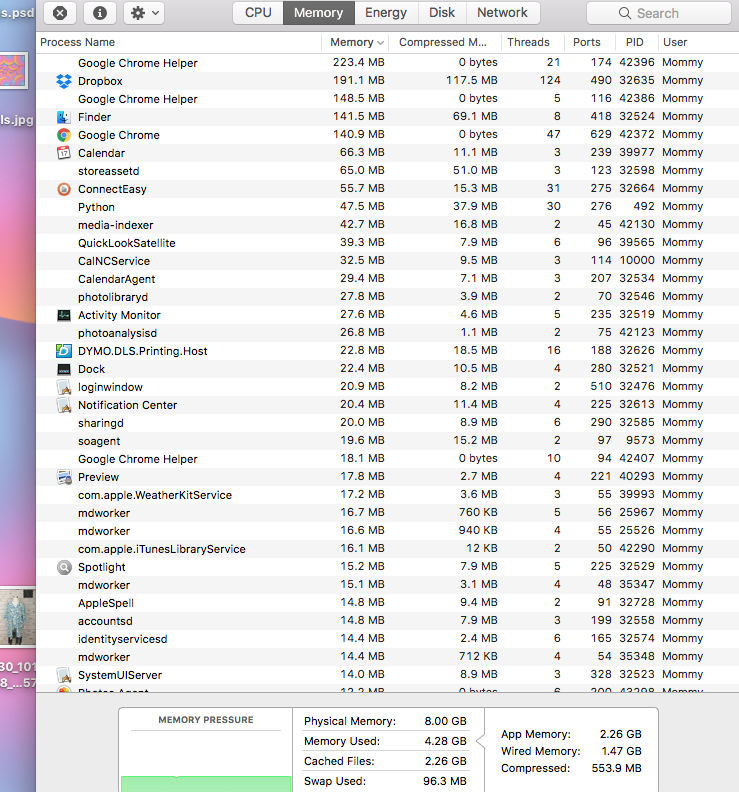The height and width of the screenshot is (792, 739).
Task: Select com.apple.iTunesLibraryService row
Action: point(387,549)
